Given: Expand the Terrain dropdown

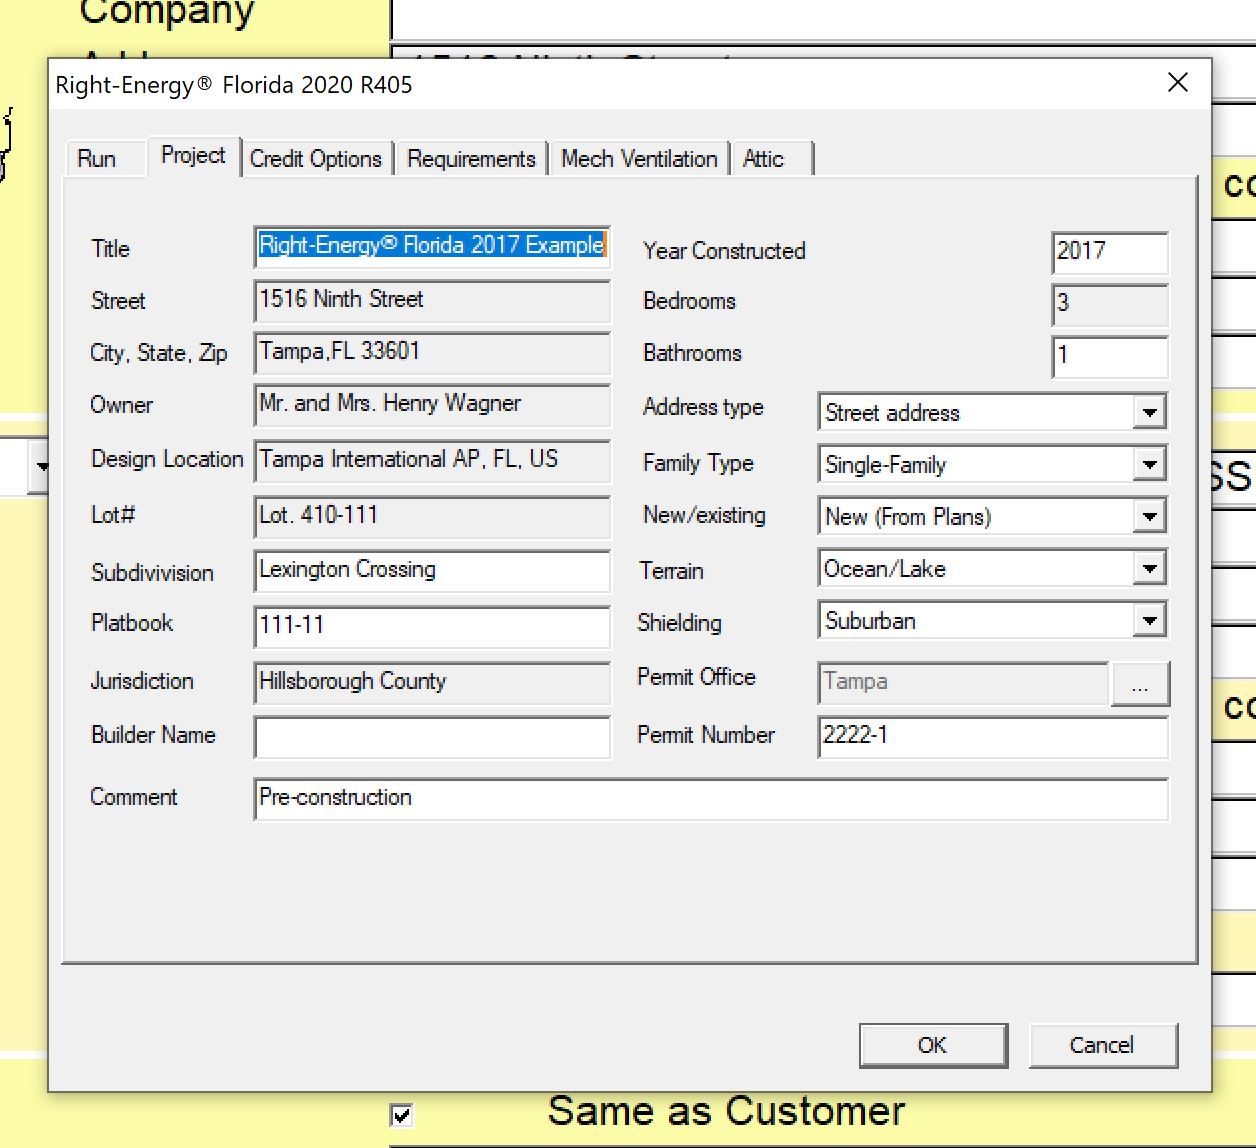Looking at the screenshot, I should (1150, 568).
